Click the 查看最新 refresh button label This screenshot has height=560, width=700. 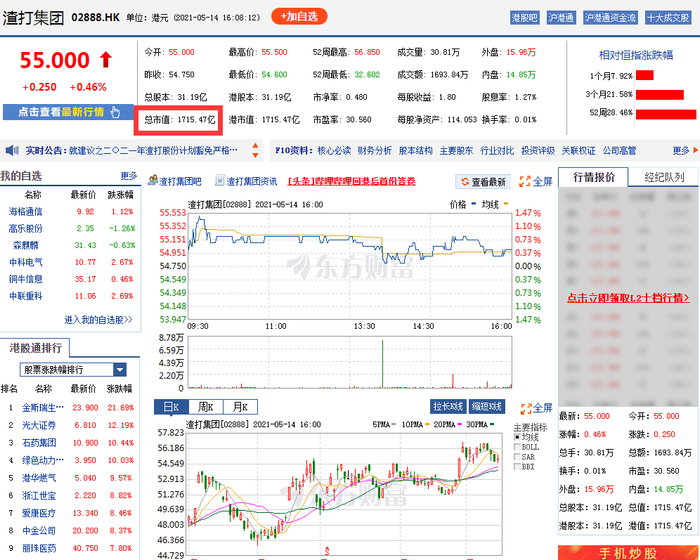point(488,182)
